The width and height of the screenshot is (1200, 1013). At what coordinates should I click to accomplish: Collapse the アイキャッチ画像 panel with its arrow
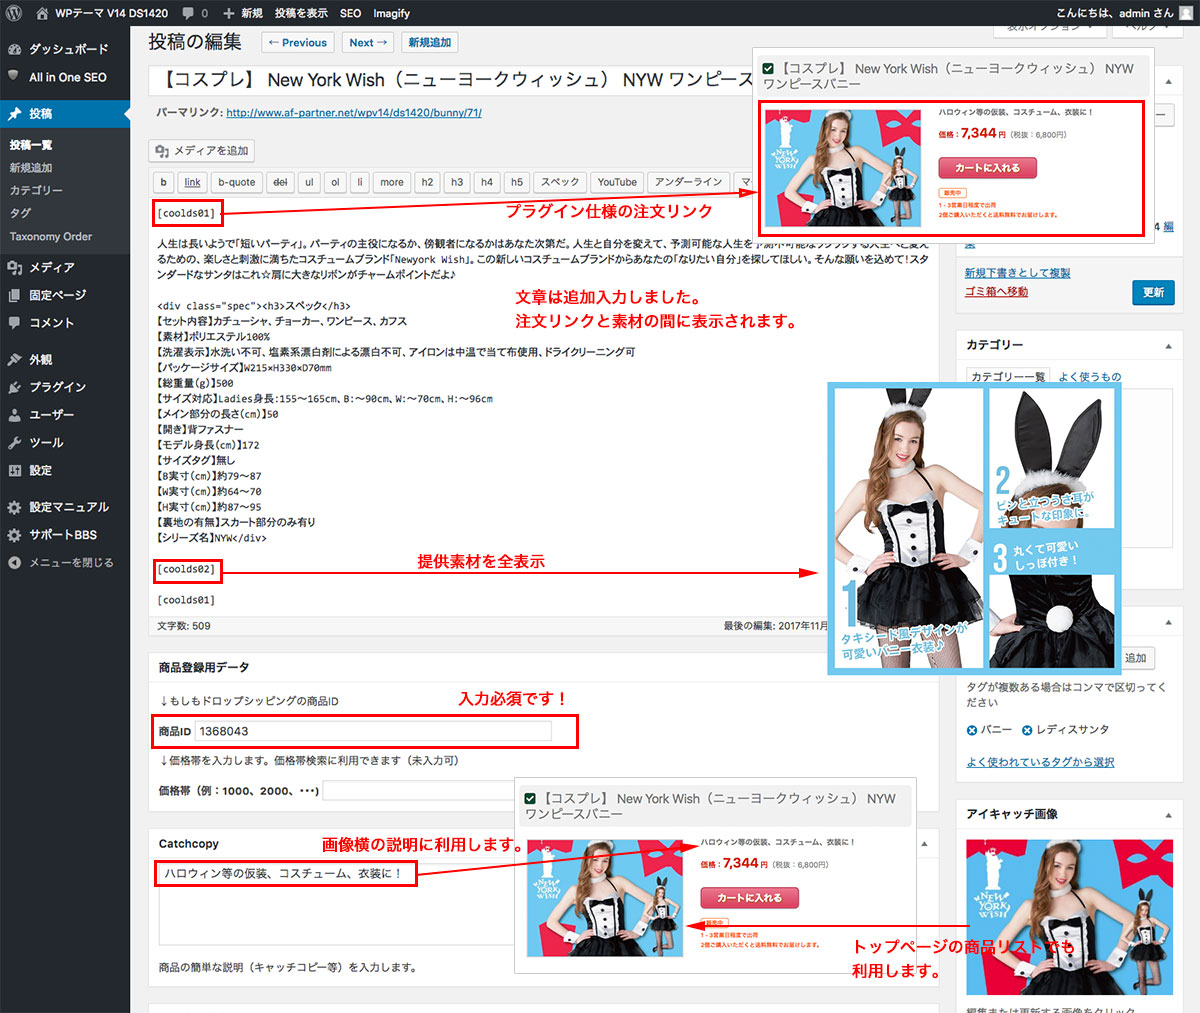(1168, 814)
